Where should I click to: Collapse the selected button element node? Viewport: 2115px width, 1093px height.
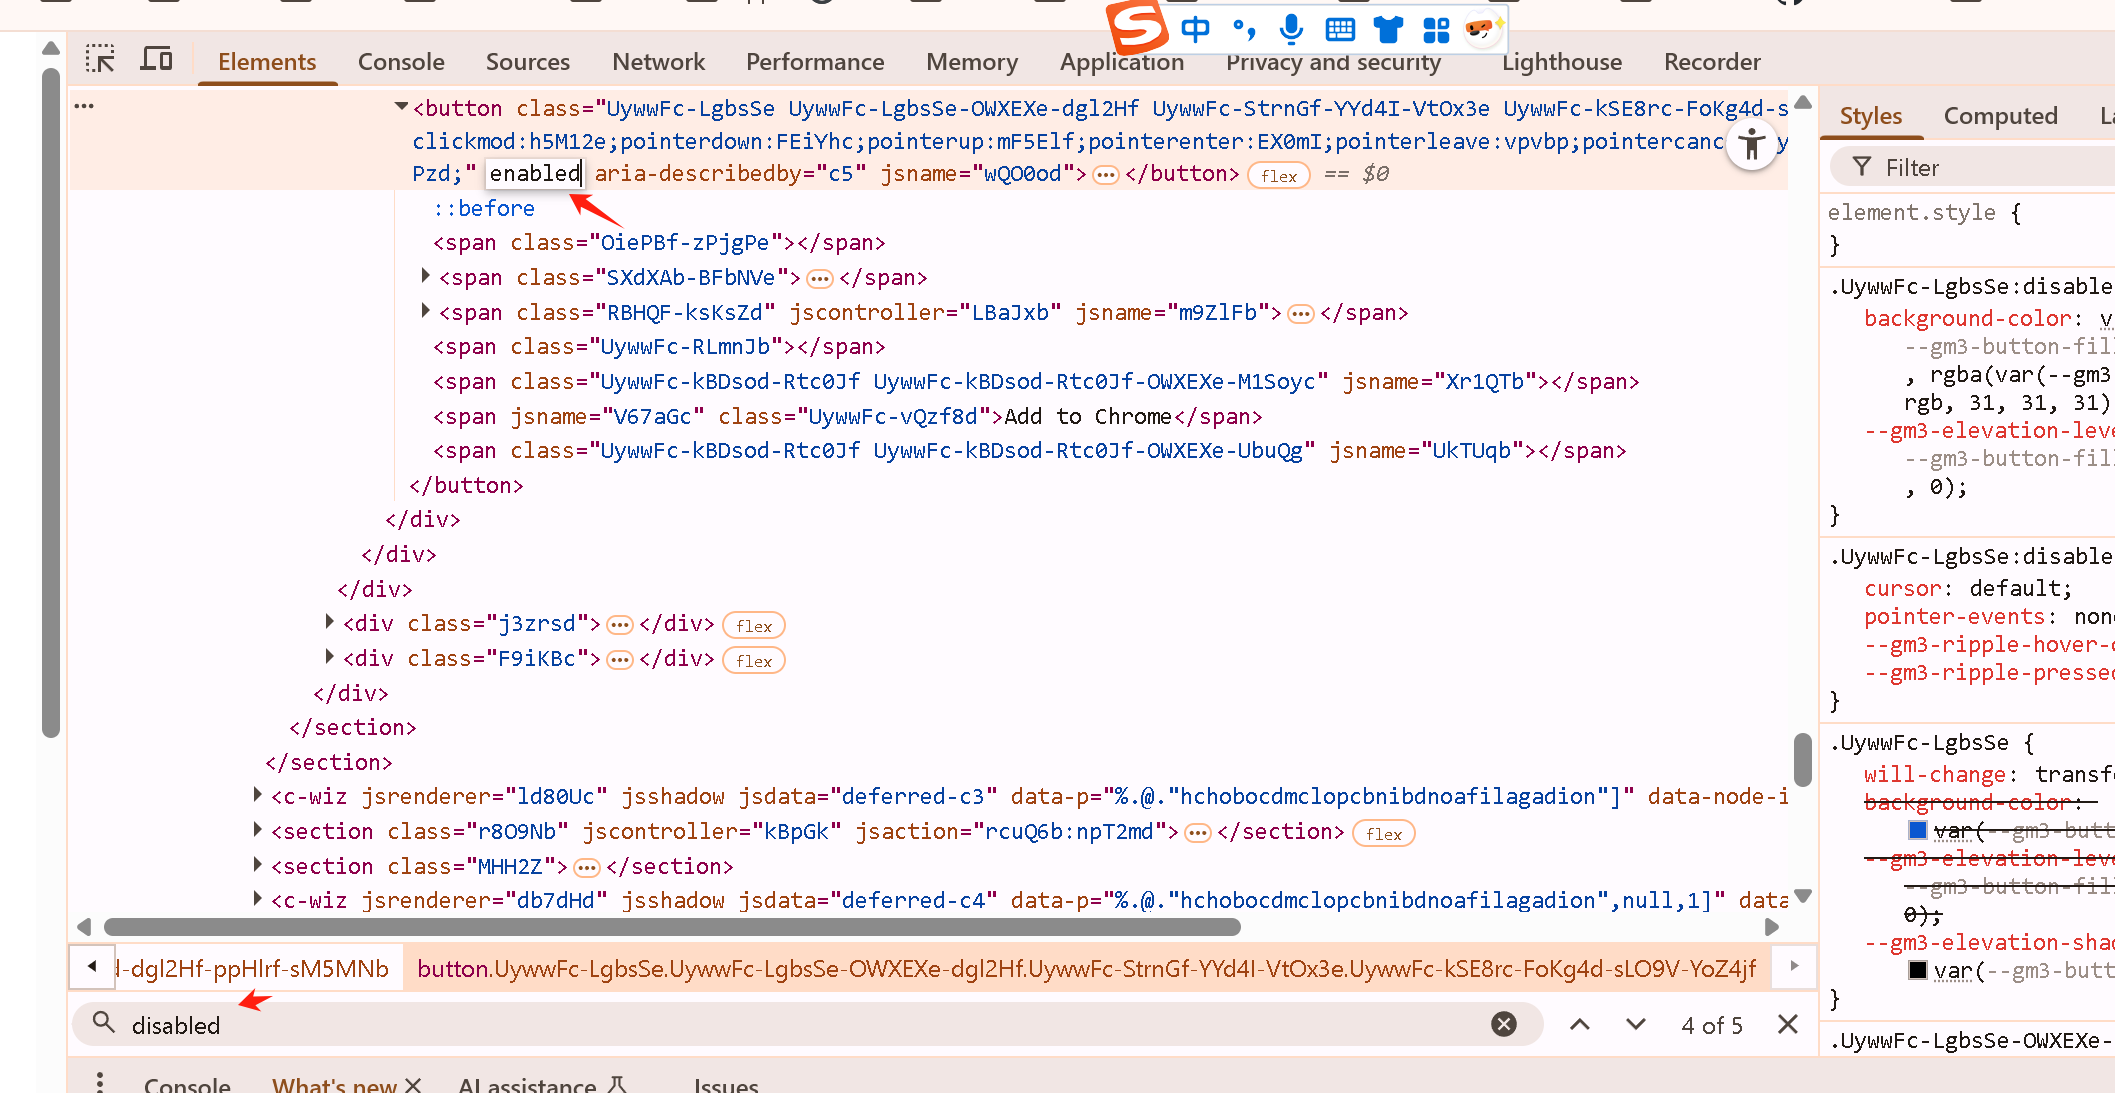[x=401, y=107]
